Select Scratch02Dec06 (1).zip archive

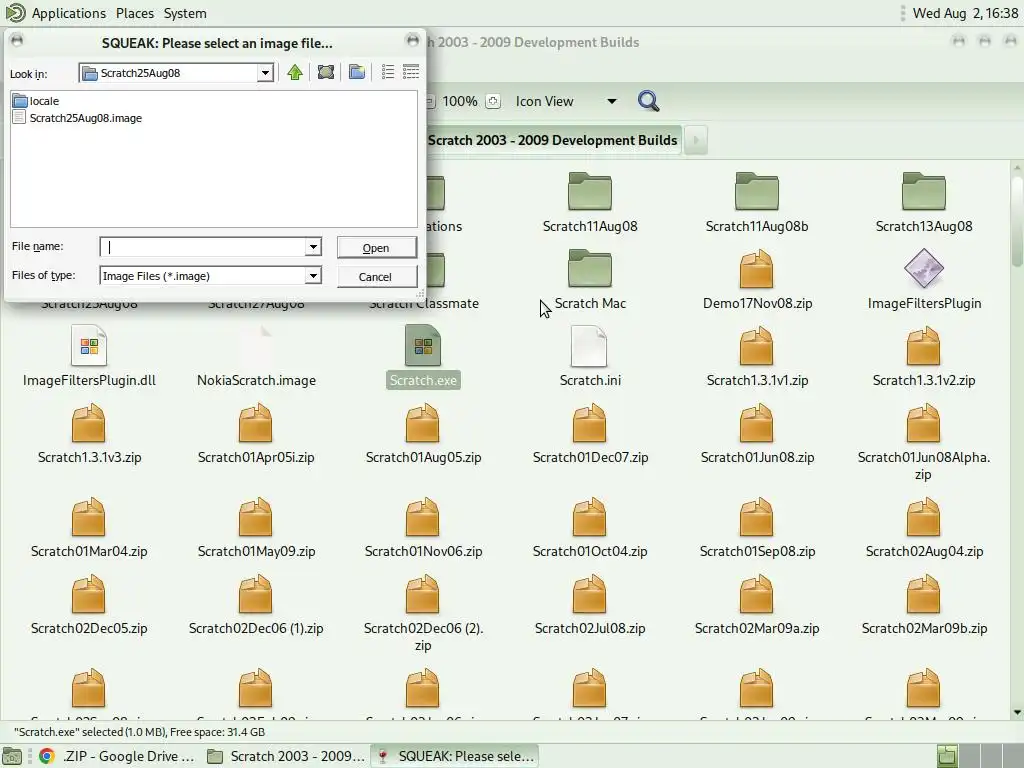coord(256,605)
